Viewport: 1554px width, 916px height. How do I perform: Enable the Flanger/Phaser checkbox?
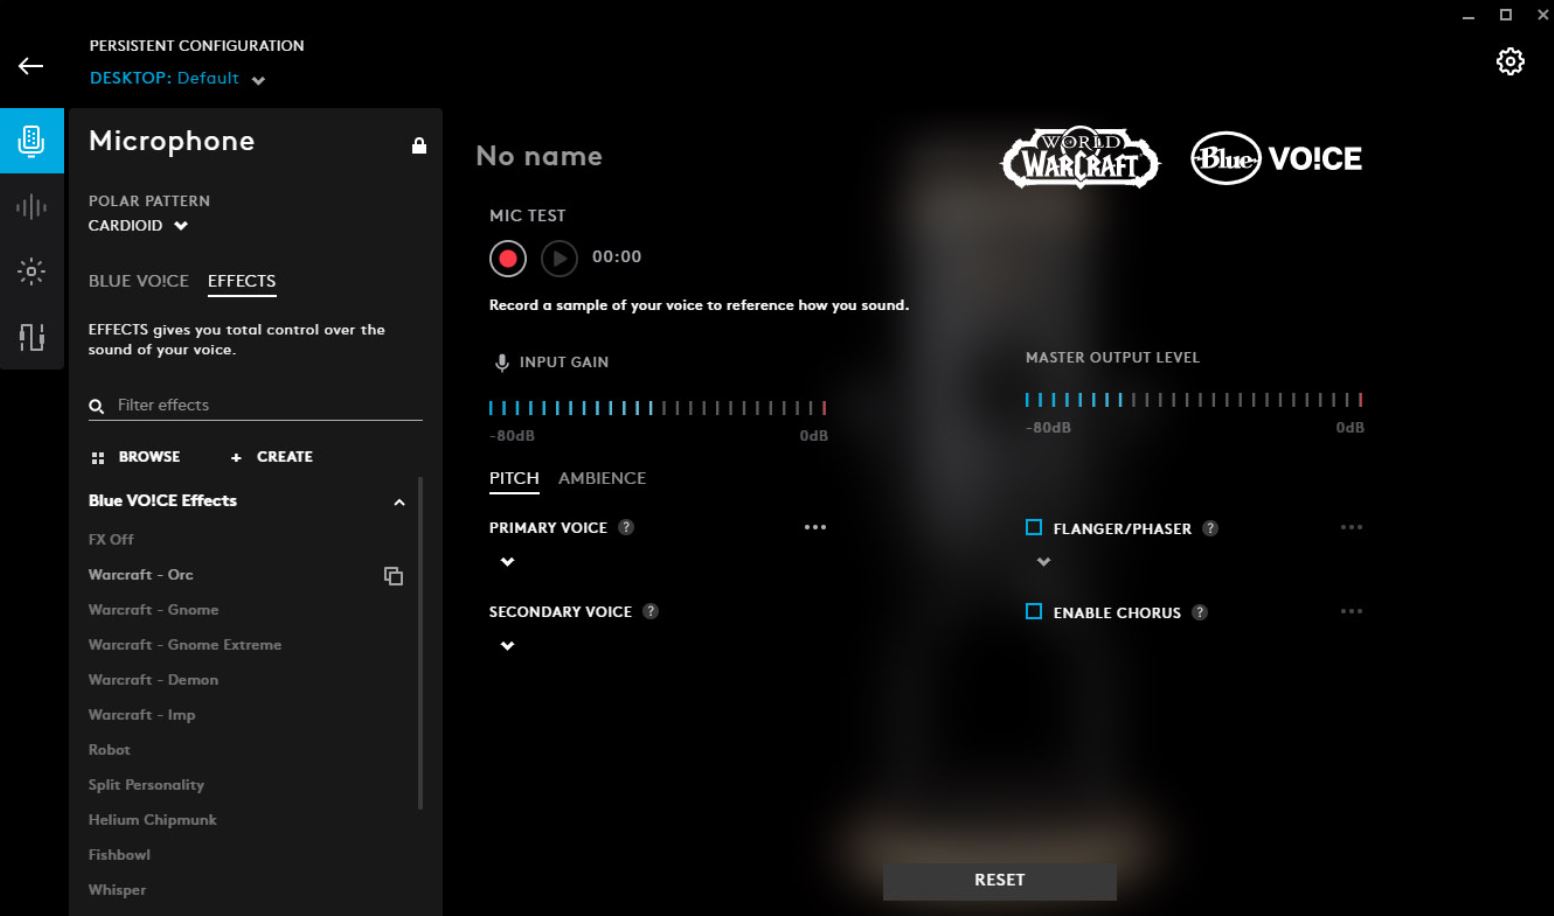click(1034, 527)
